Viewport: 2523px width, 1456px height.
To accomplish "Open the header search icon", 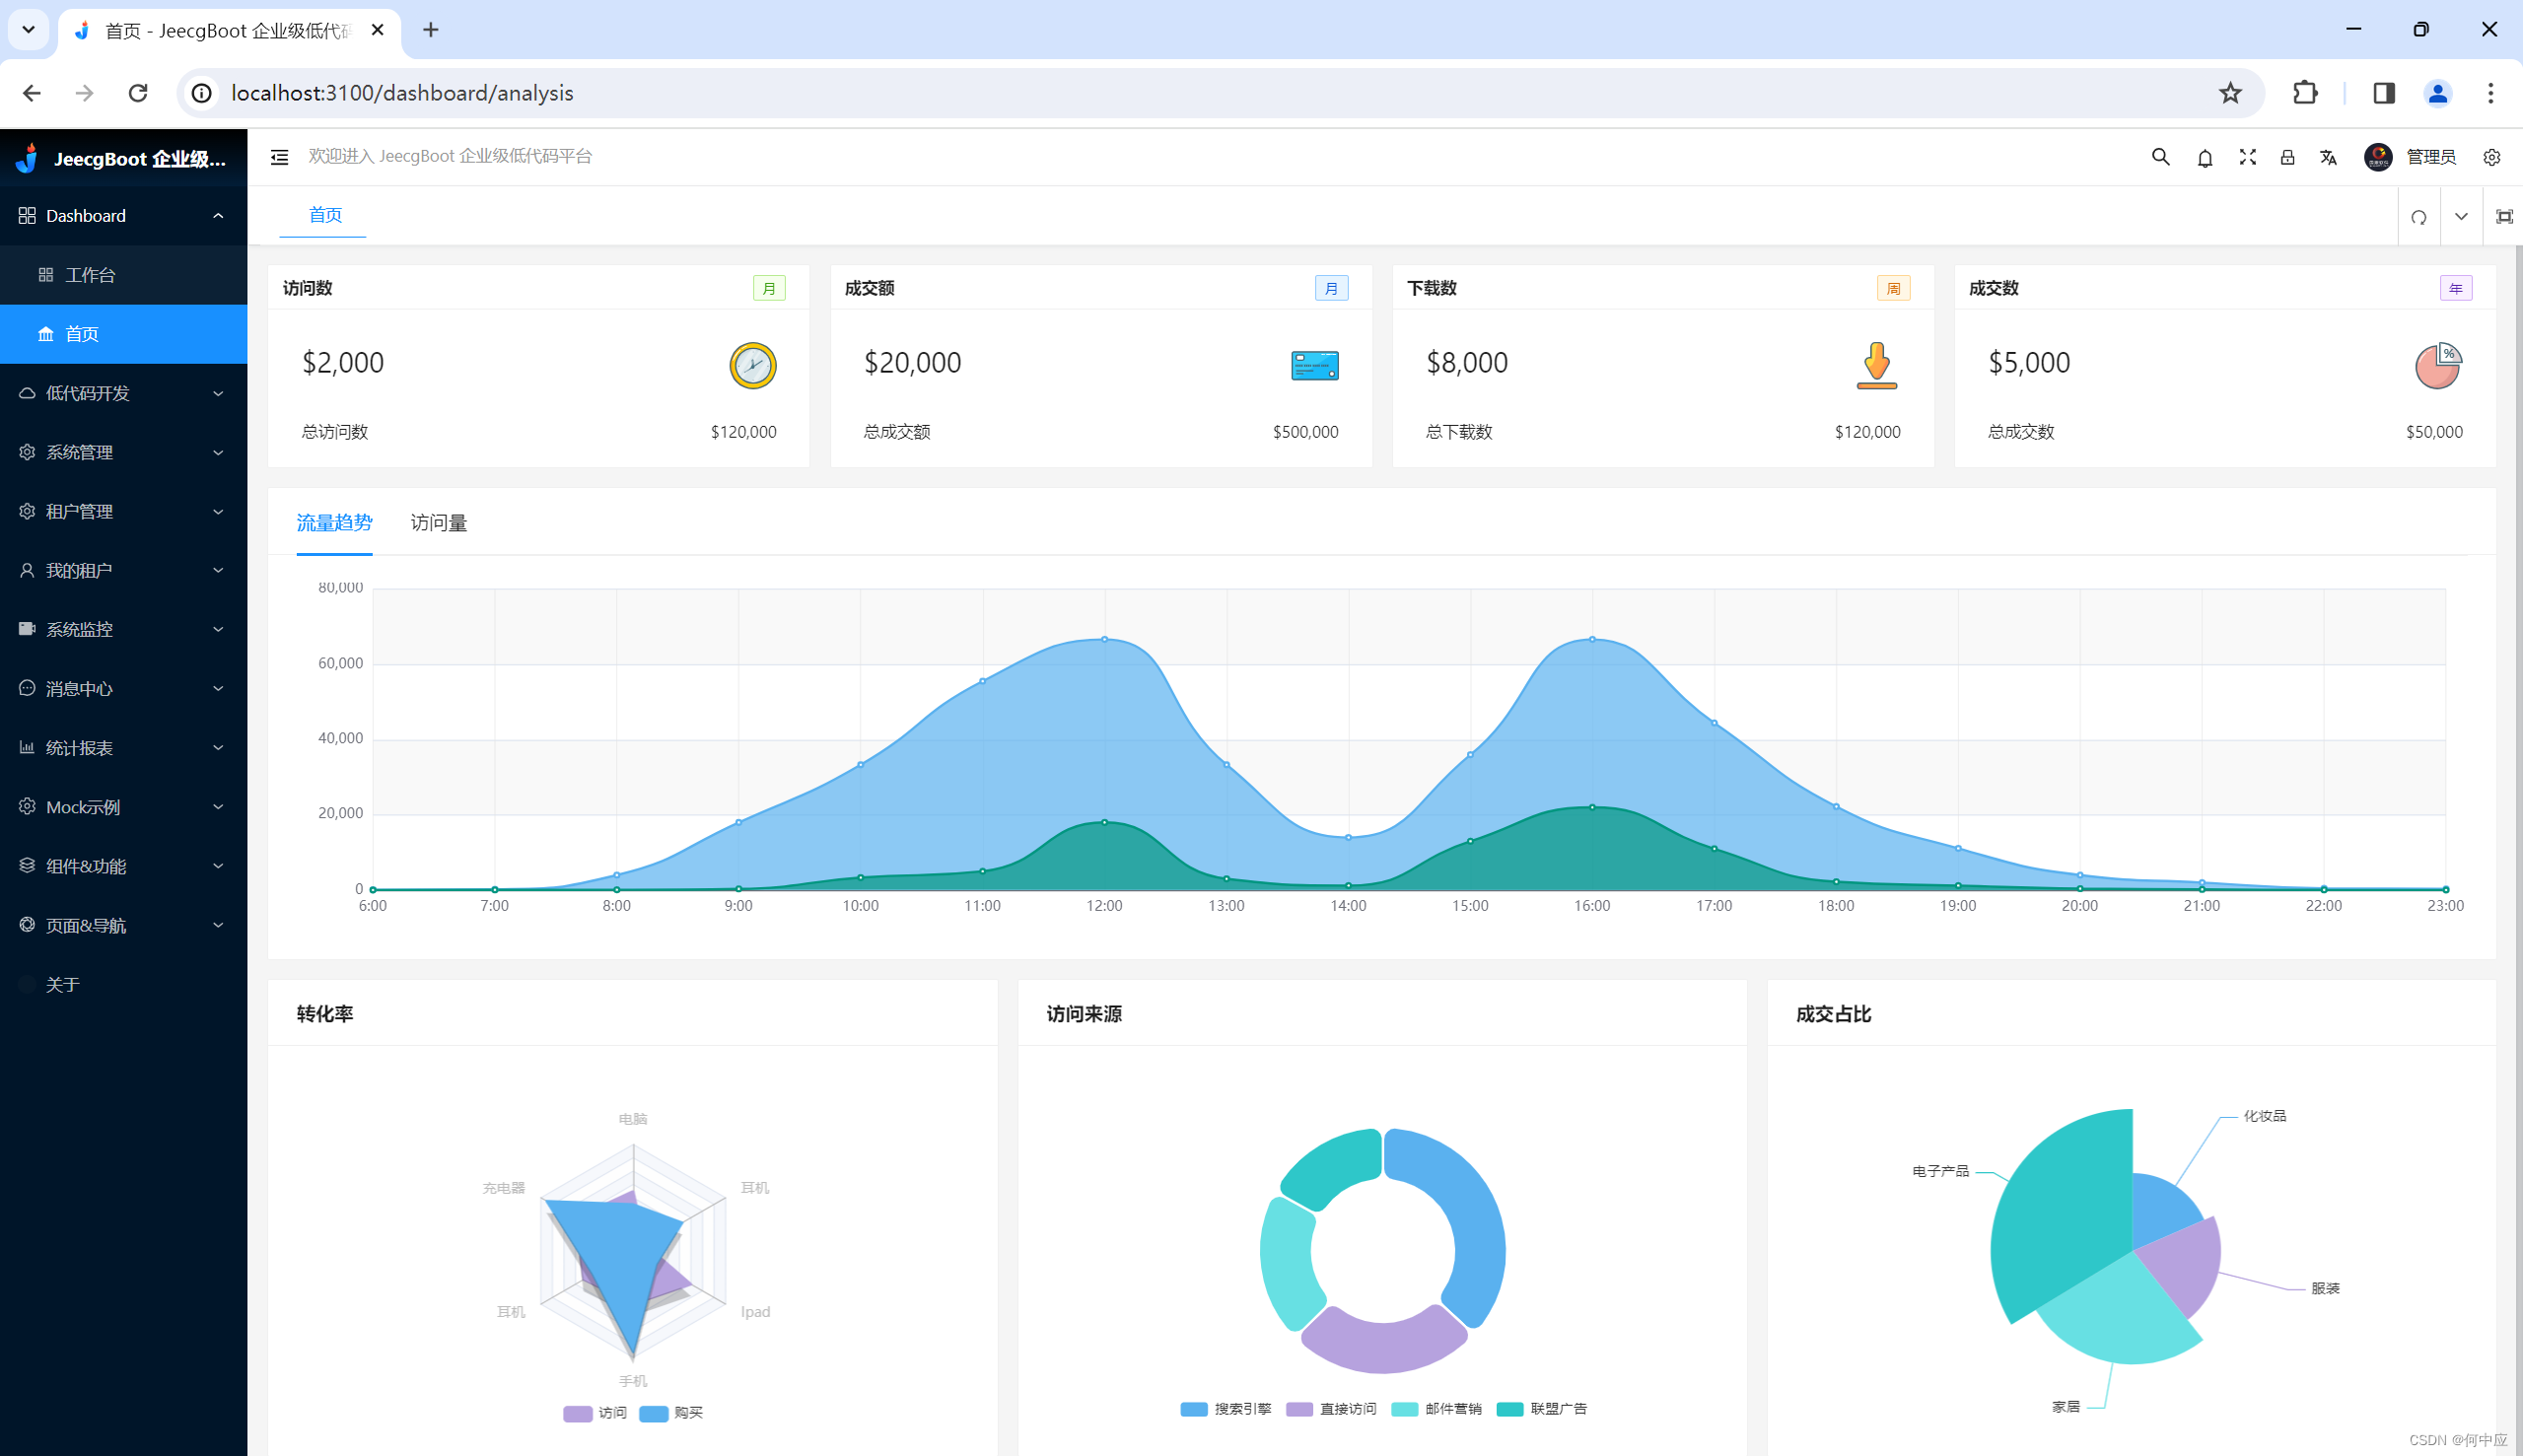I will point(2160,157).
